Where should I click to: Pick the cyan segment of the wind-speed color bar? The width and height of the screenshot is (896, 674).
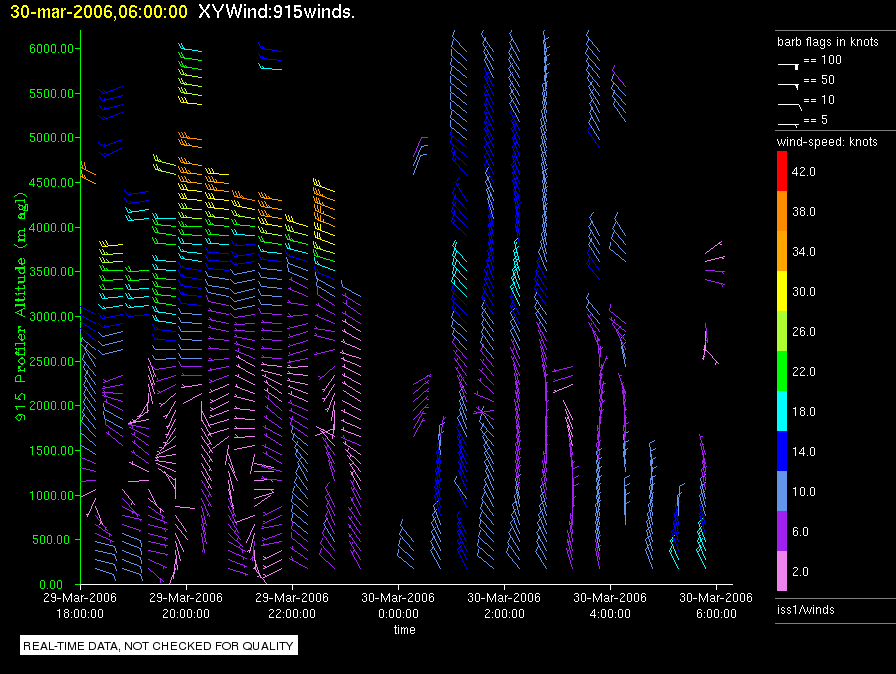pyautogui.click(x=782, y=411)
